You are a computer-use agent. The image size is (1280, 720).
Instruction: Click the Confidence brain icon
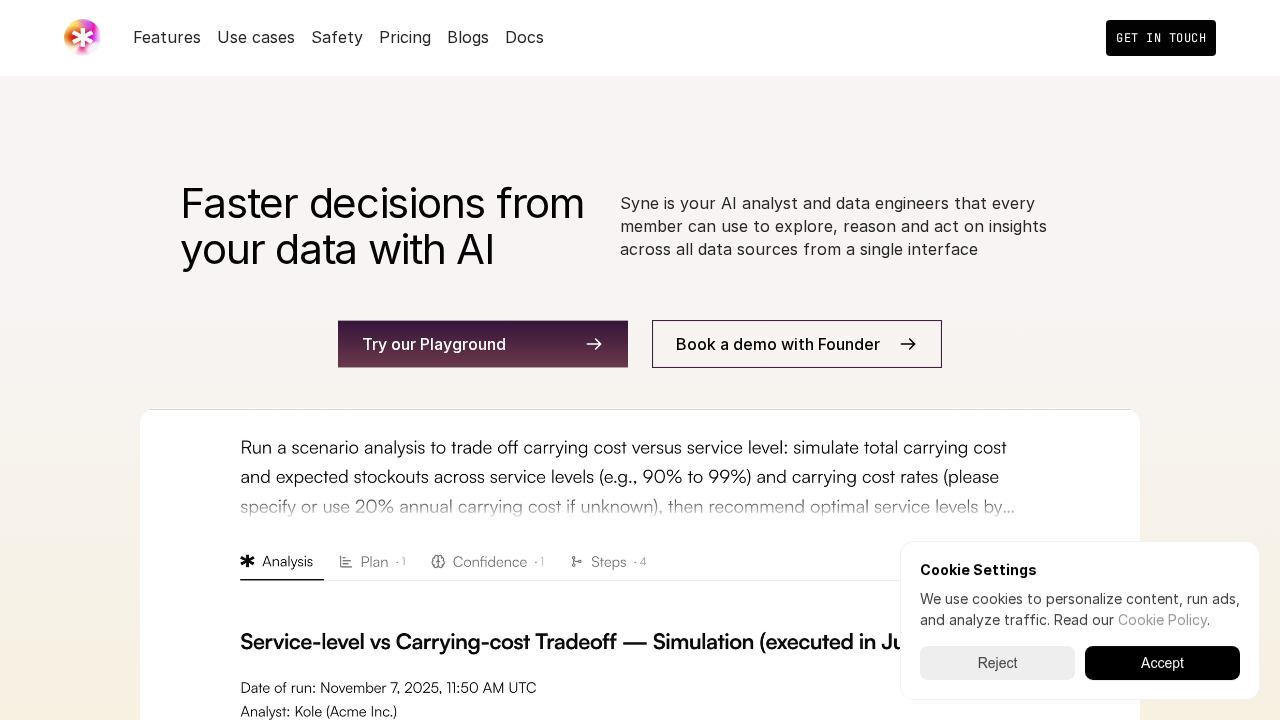coord(438,562)
